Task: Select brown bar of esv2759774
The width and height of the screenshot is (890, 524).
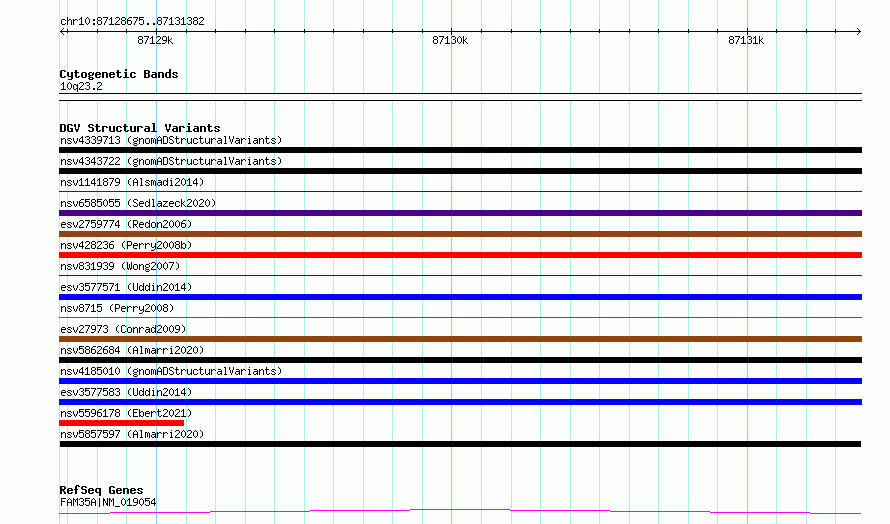Action: click(460, 234)
